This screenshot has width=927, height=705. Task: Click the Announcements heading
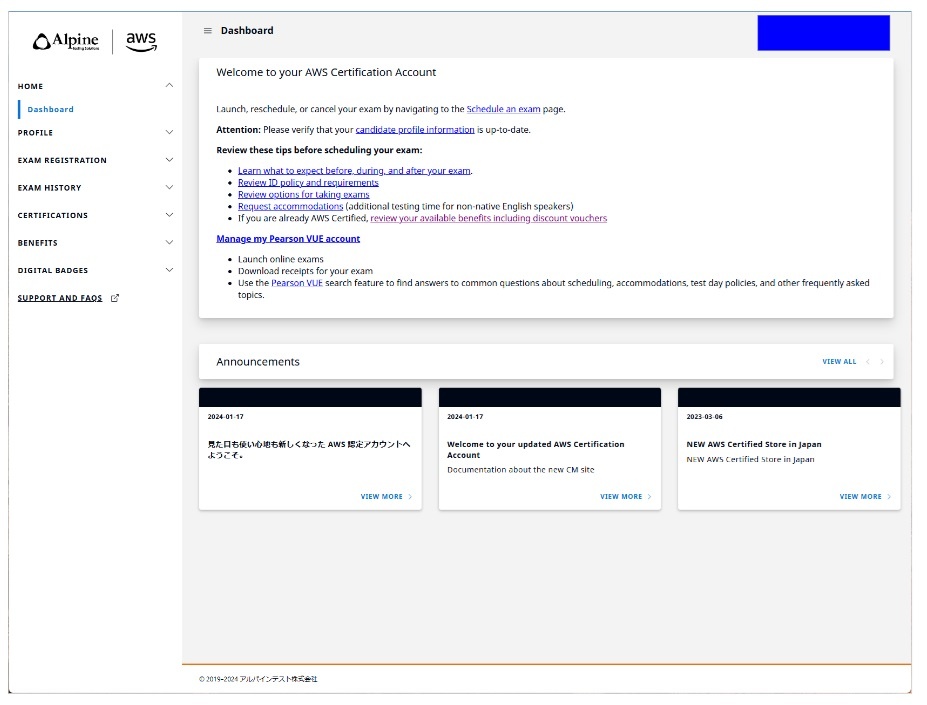pyautogui.click(x=258, y=361)
